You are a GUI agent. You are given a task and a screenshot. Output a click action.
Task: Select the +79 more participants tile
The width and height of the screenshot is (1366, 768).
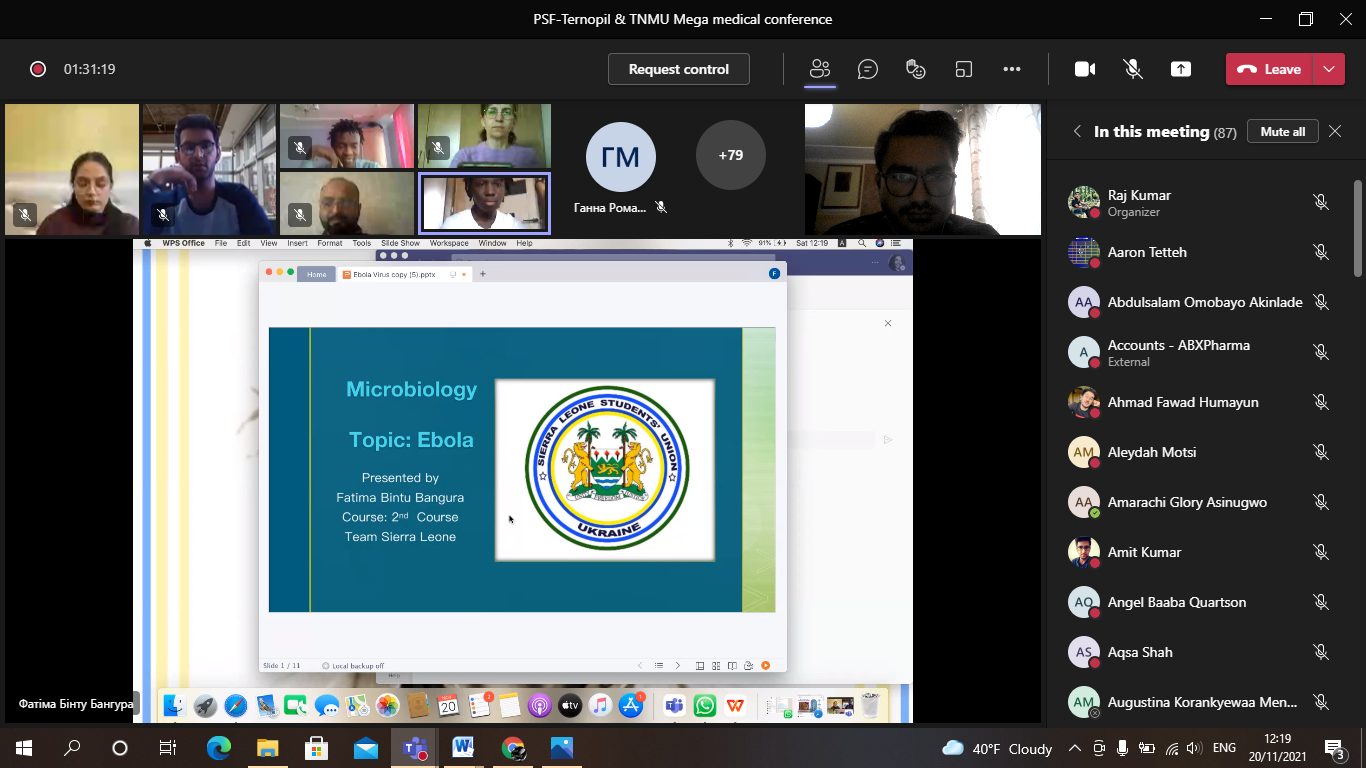(x=730, y=155)
